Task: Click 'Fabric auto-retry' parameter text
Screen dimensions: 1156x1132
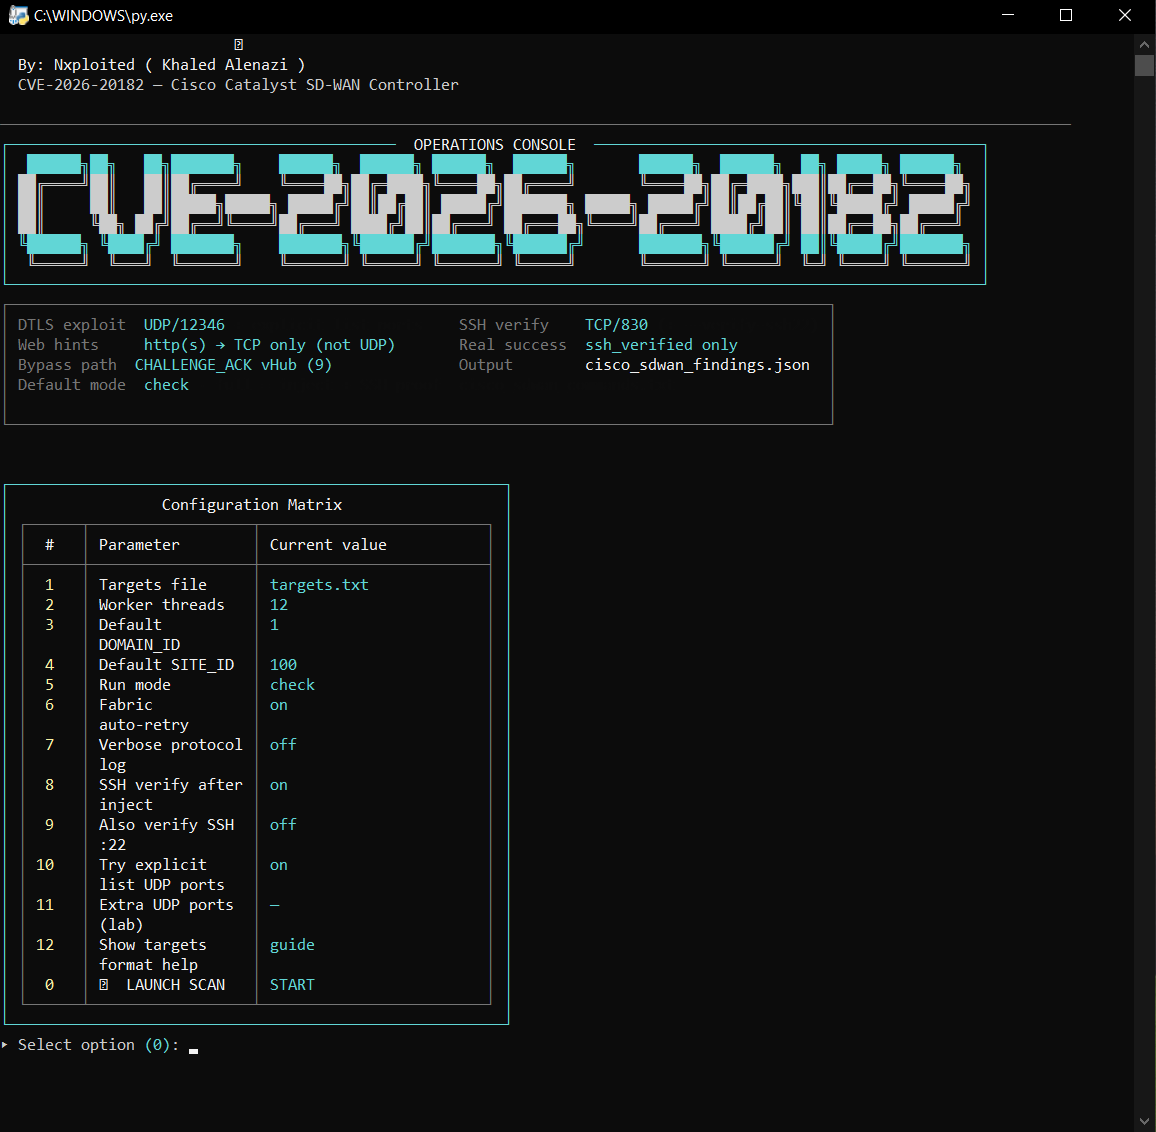Action: (144, 715)
